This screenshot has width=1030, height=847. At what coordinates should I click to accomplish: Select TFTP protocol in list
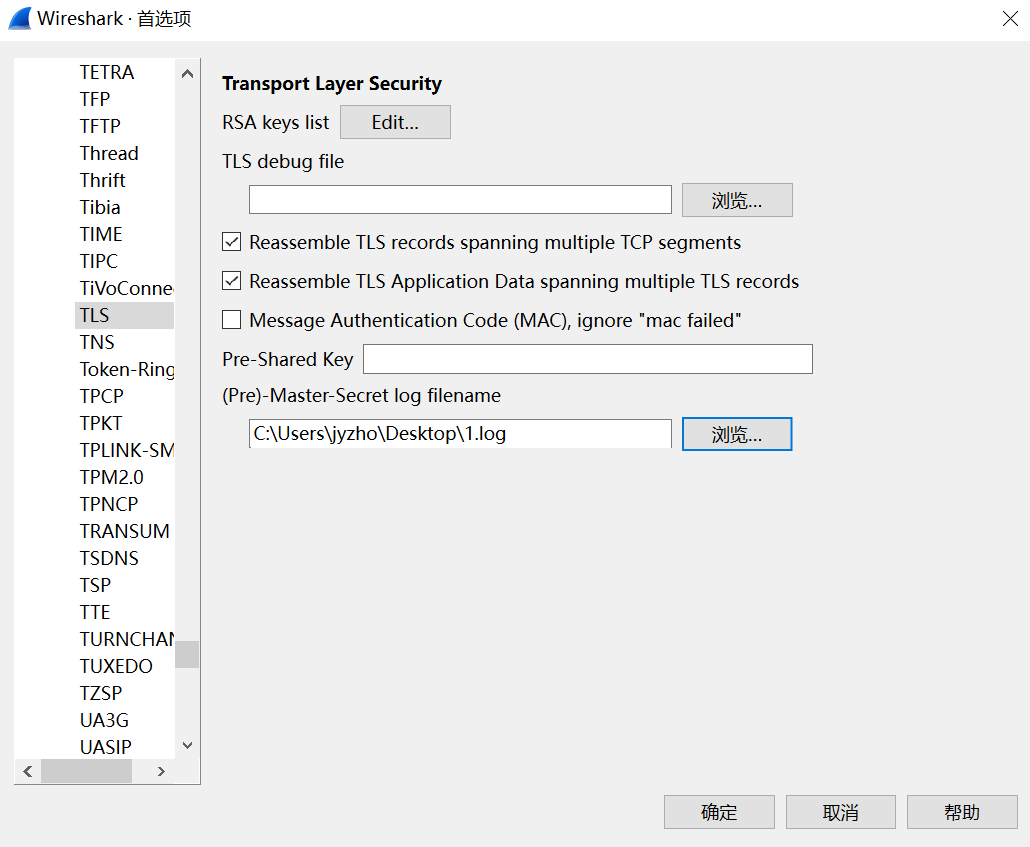(x=101, y=126)
